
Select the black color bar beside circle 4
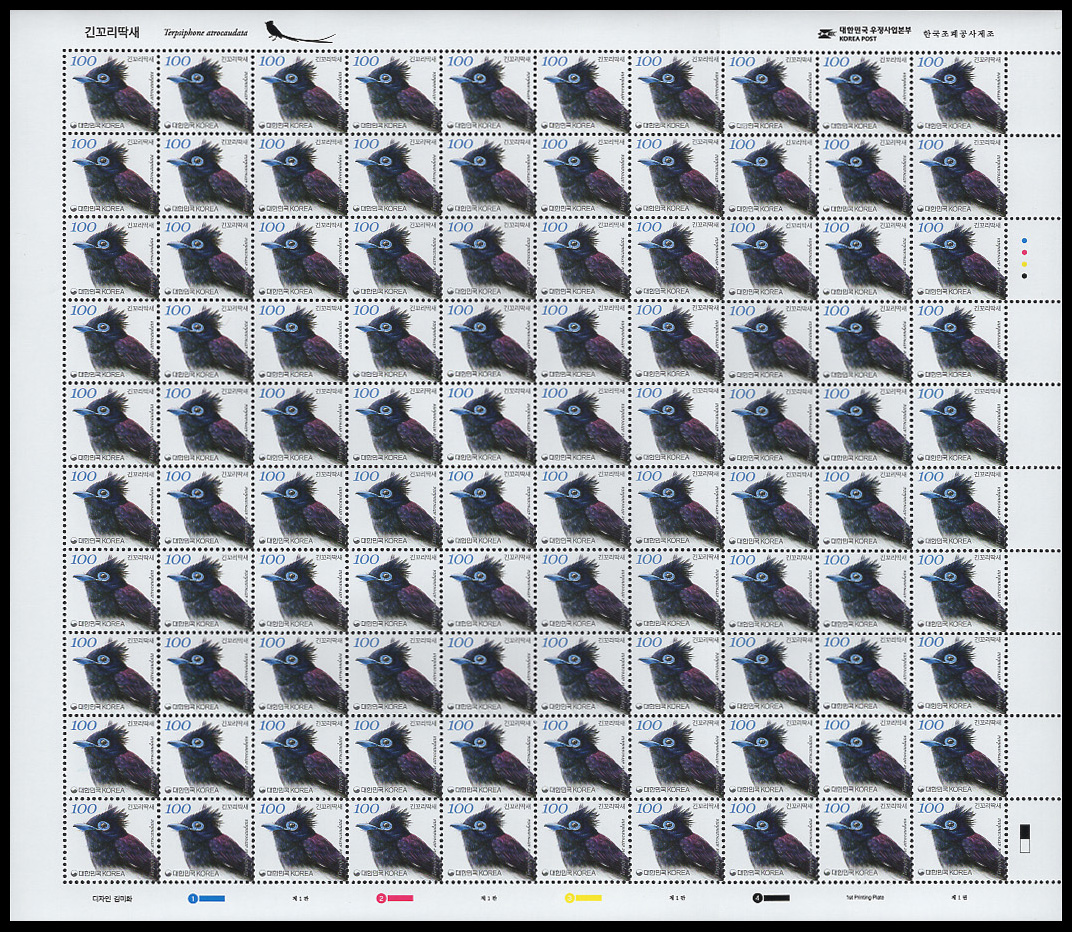click(776, 898)
